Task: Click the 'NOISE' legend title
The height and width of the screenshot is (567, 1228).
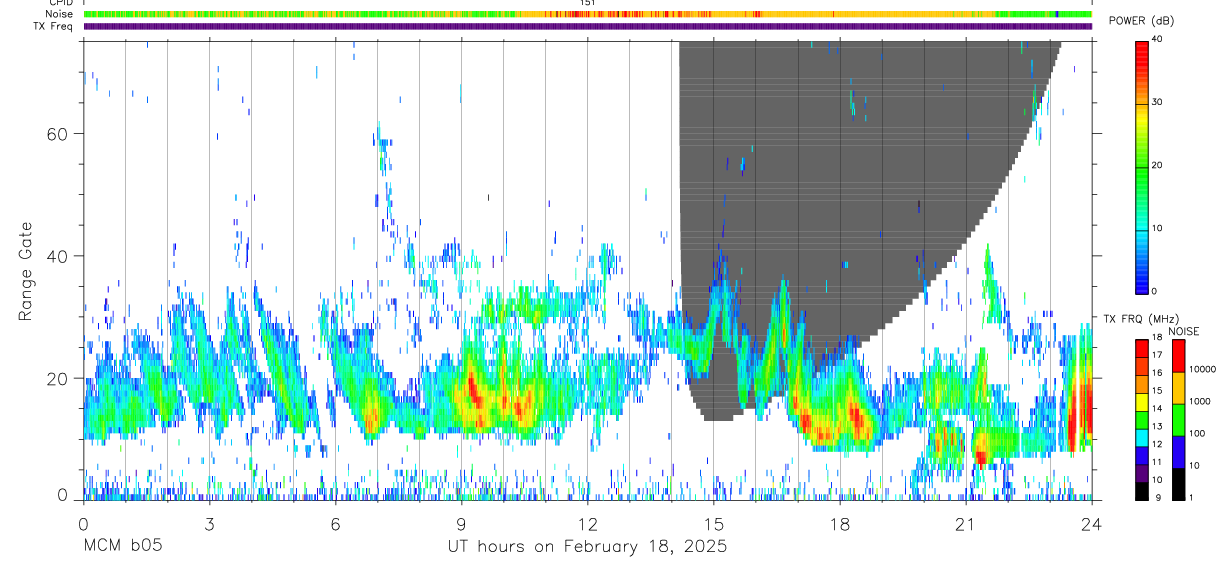Action: point(1184,331)
